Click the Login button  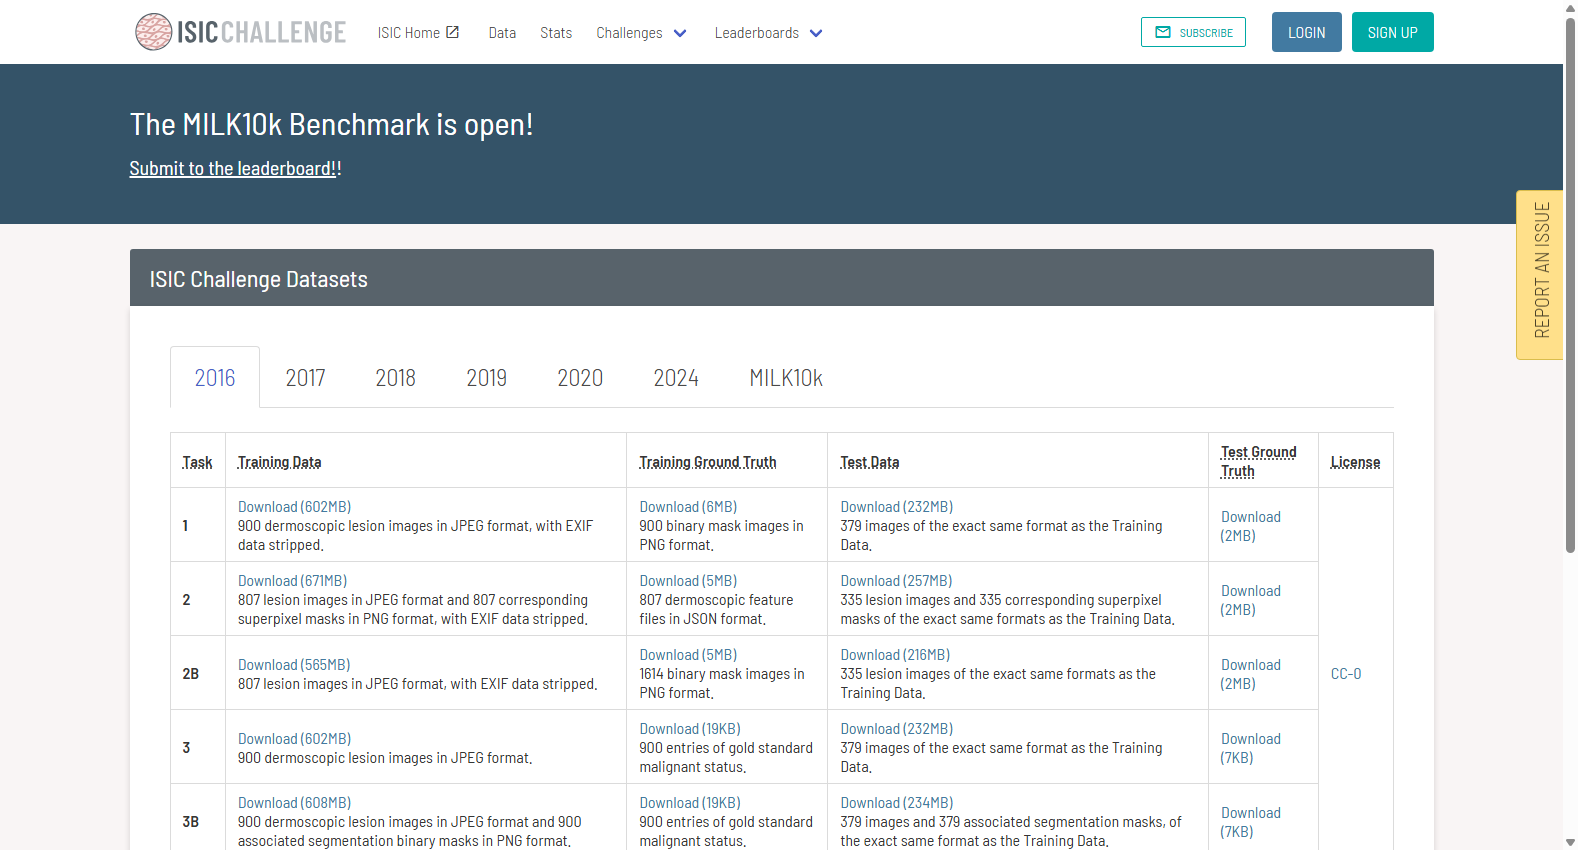(x=1306, y=32)
